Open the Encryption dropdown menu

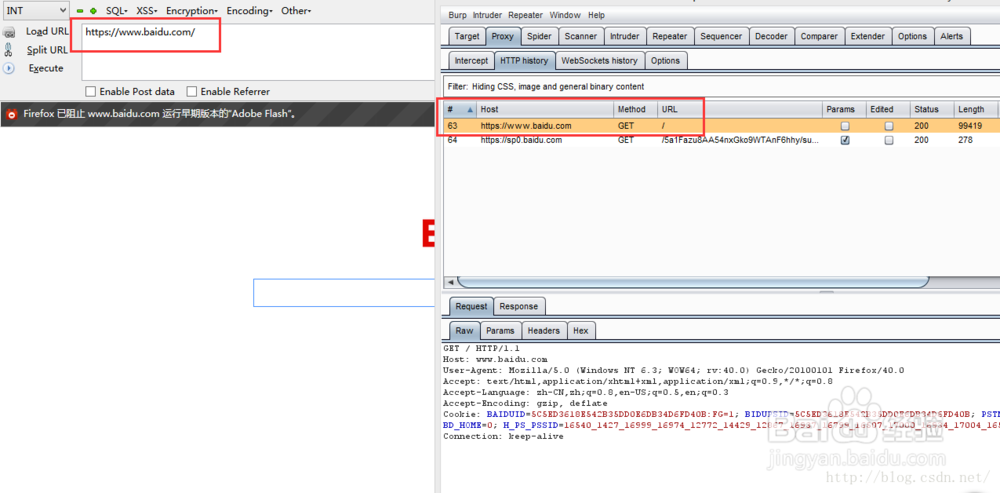[x=192, y=11]
